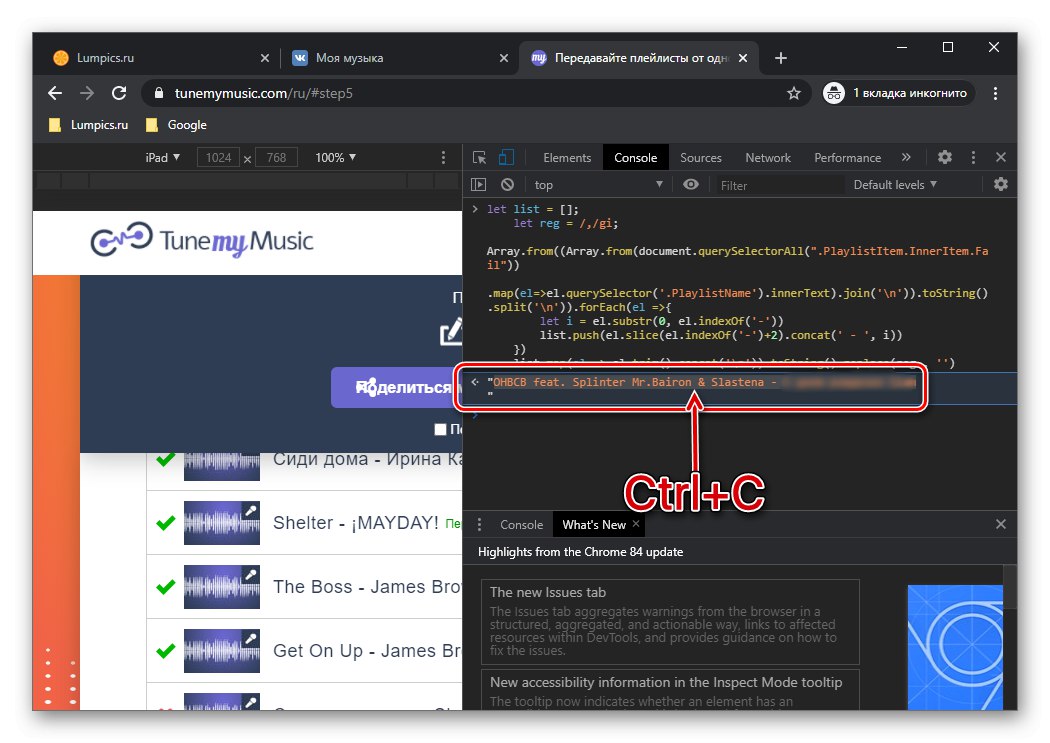This screenshot has height=743, width=1050.
Task: Open the drawer three-dot menu
Action: tap(479, 525)
